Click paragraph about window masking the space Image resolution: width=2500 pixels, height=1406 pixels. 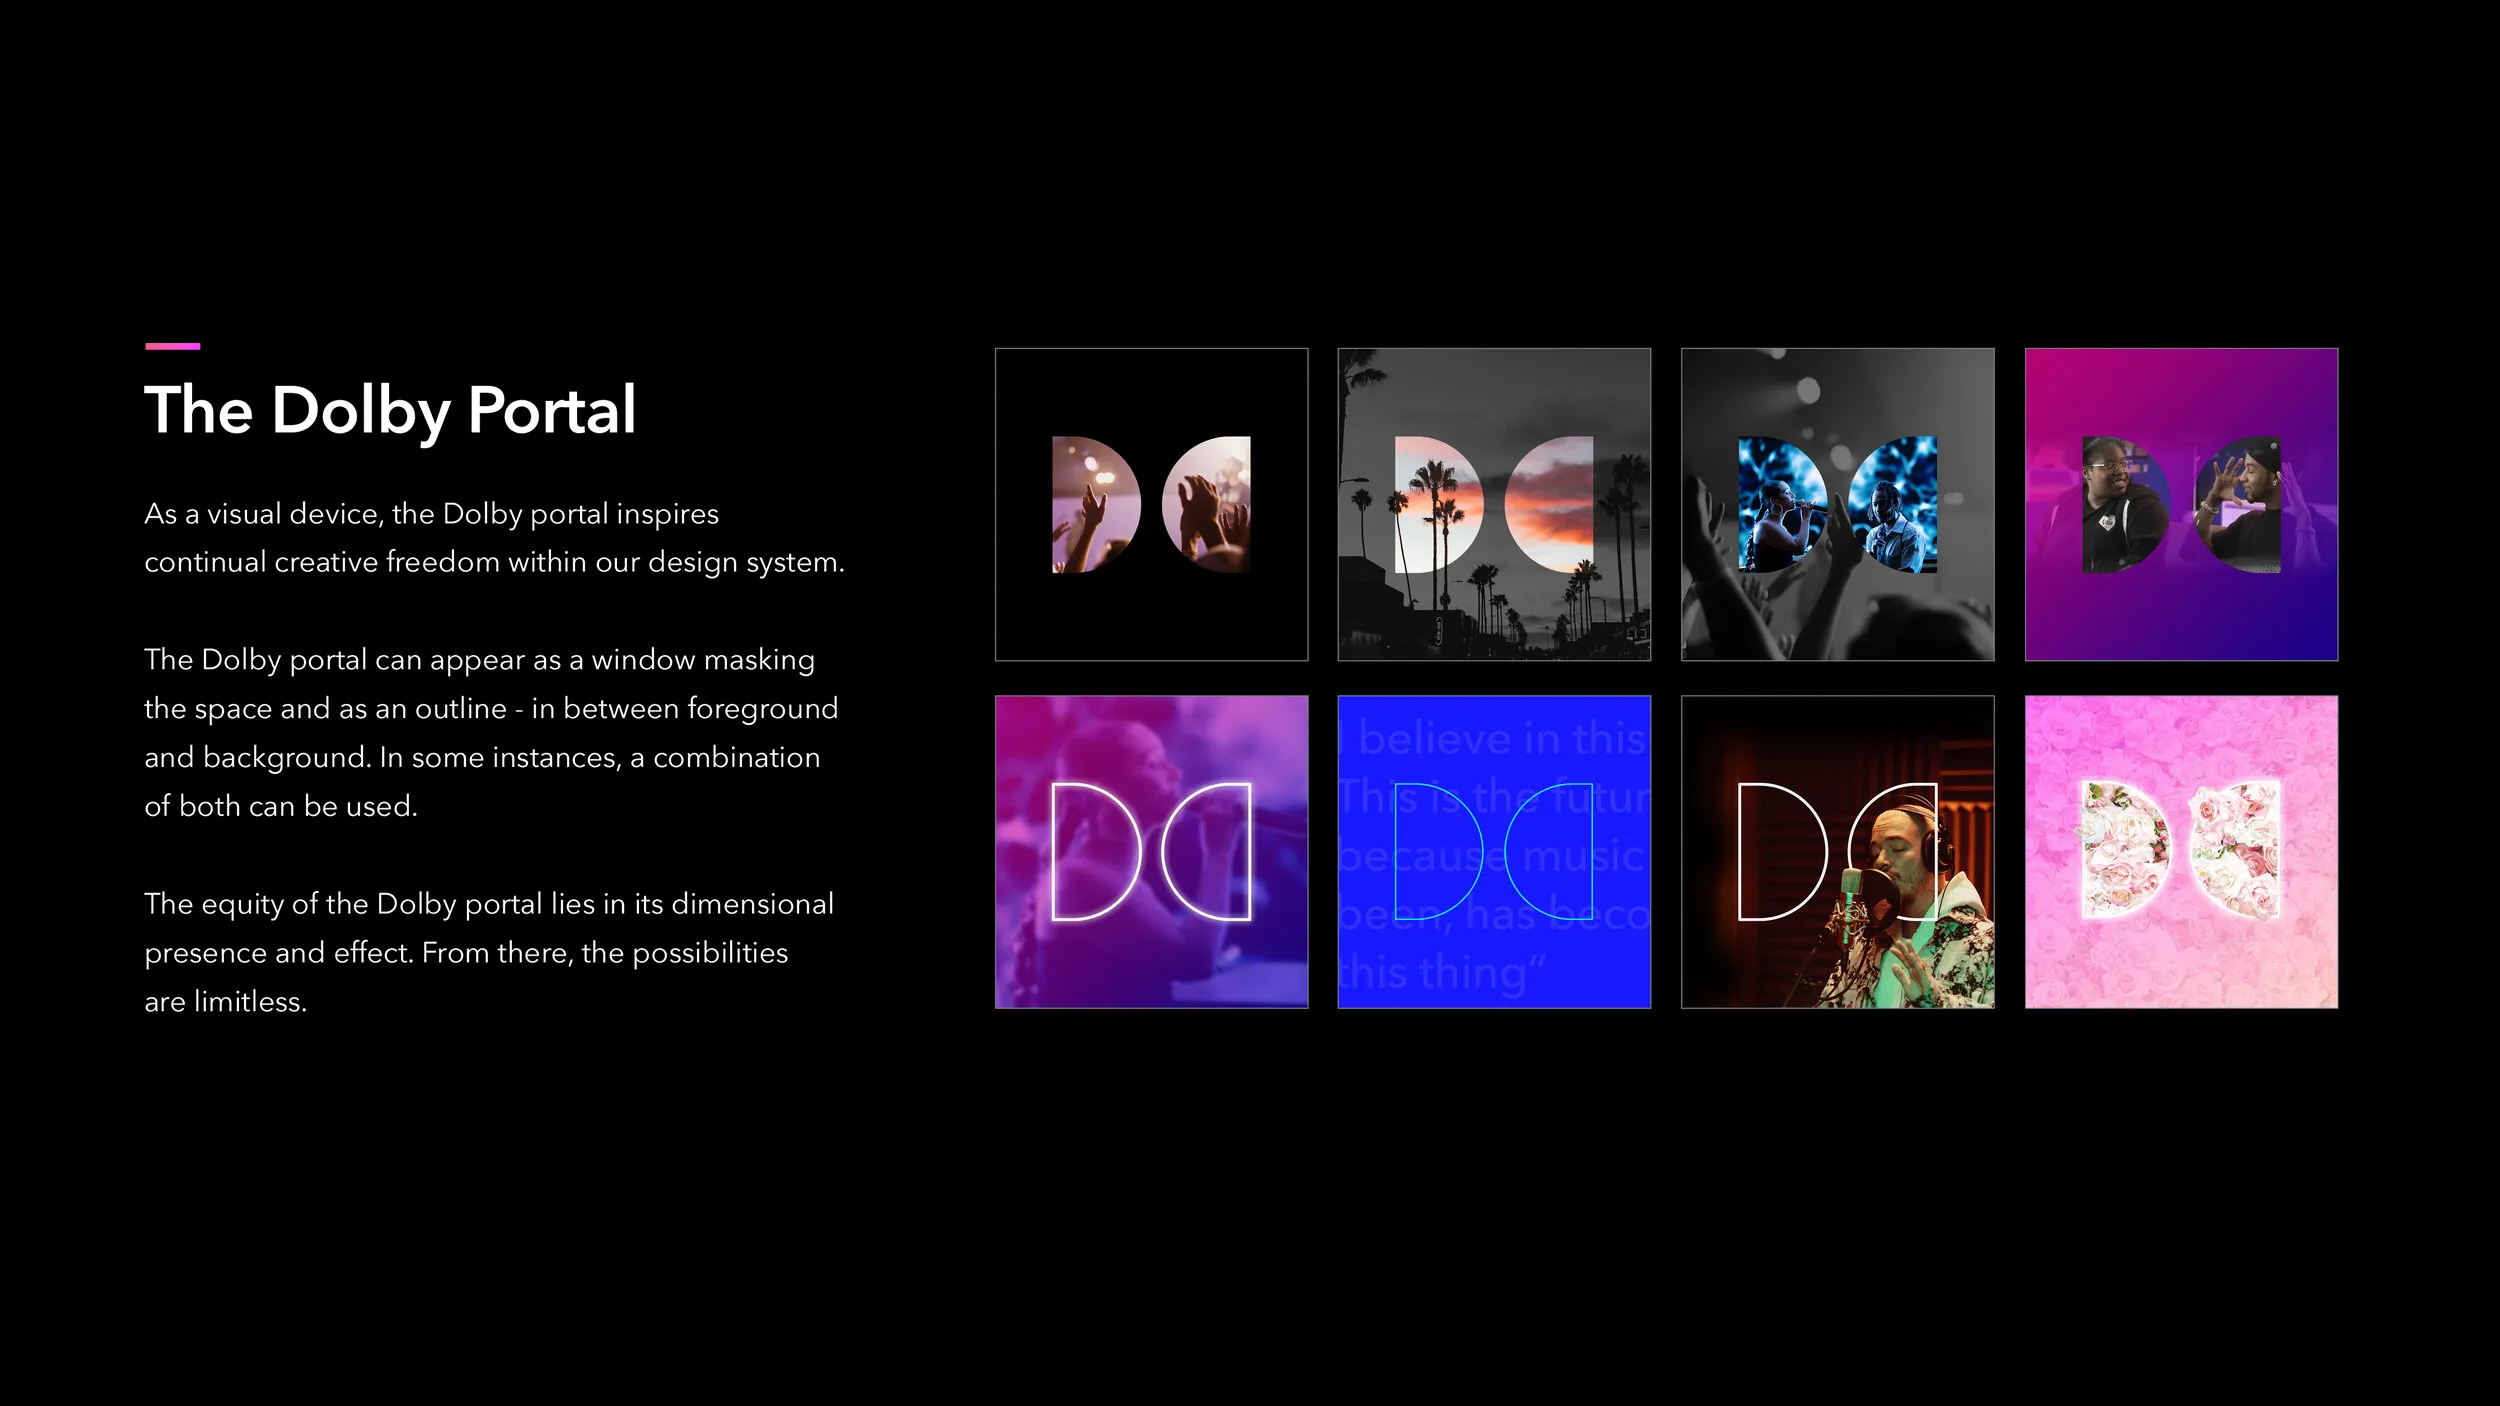[x=490, y=732]
